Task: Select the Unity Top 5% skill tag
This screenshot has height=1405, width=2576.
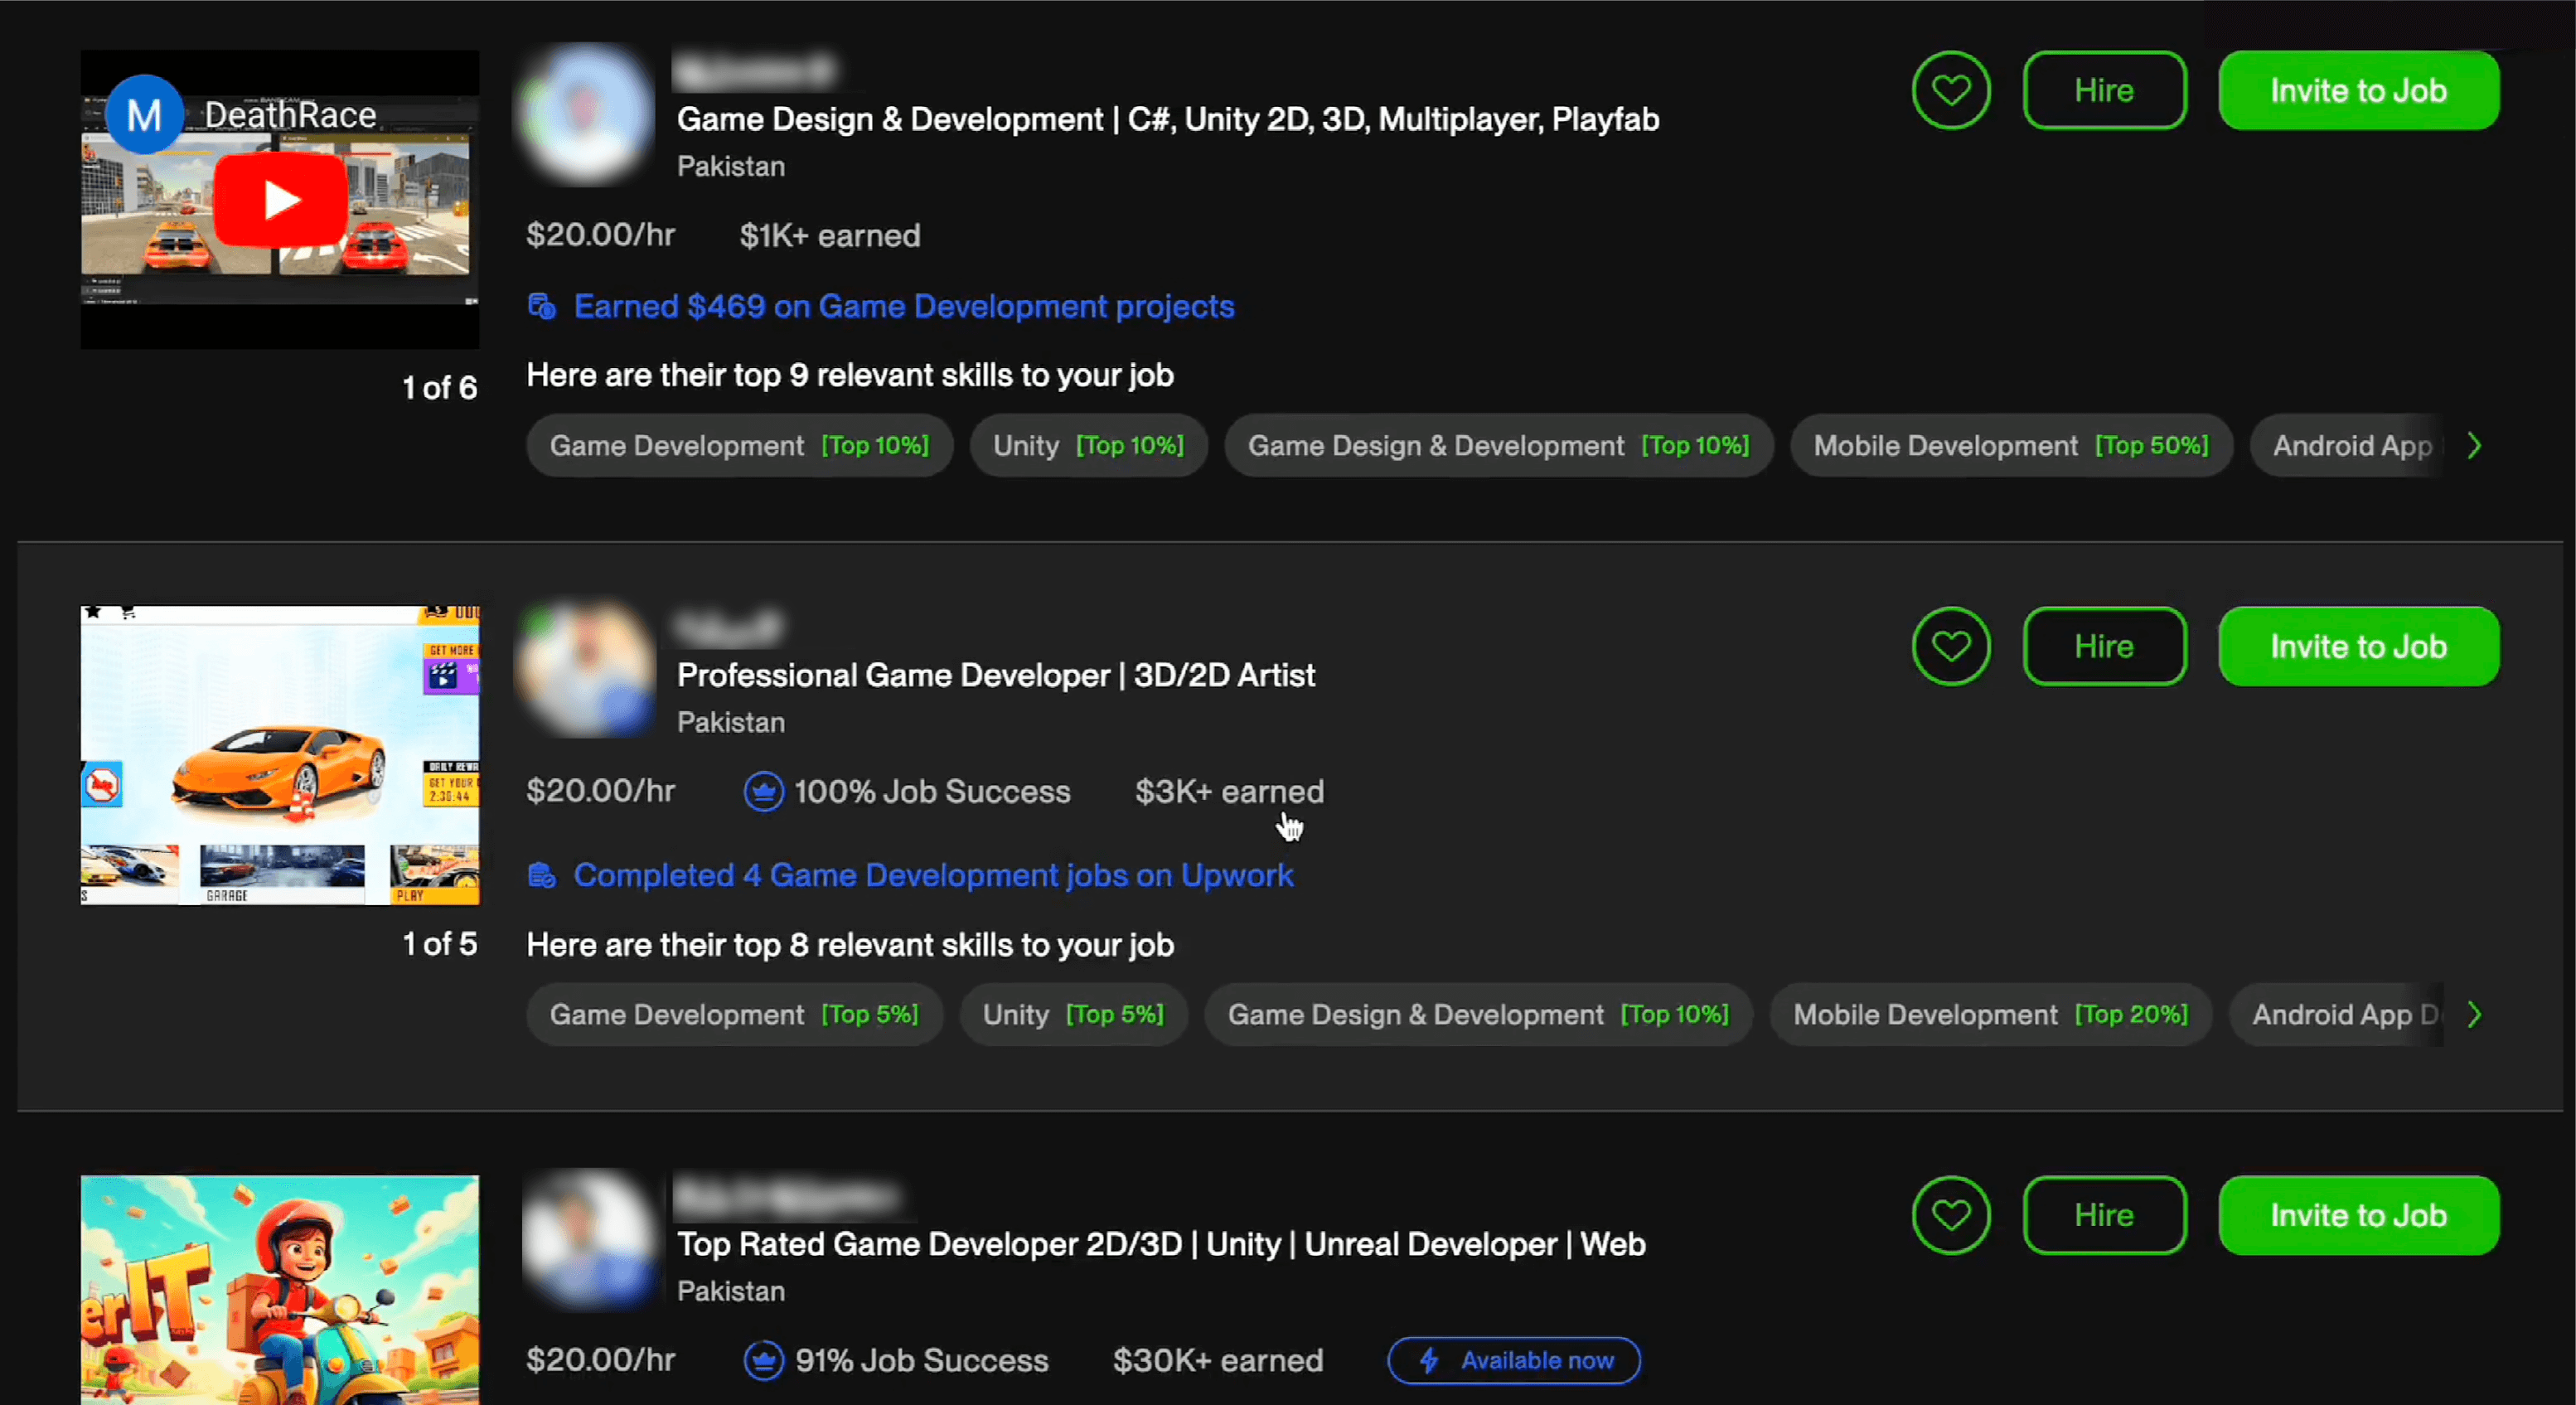Action: 1073,1014
